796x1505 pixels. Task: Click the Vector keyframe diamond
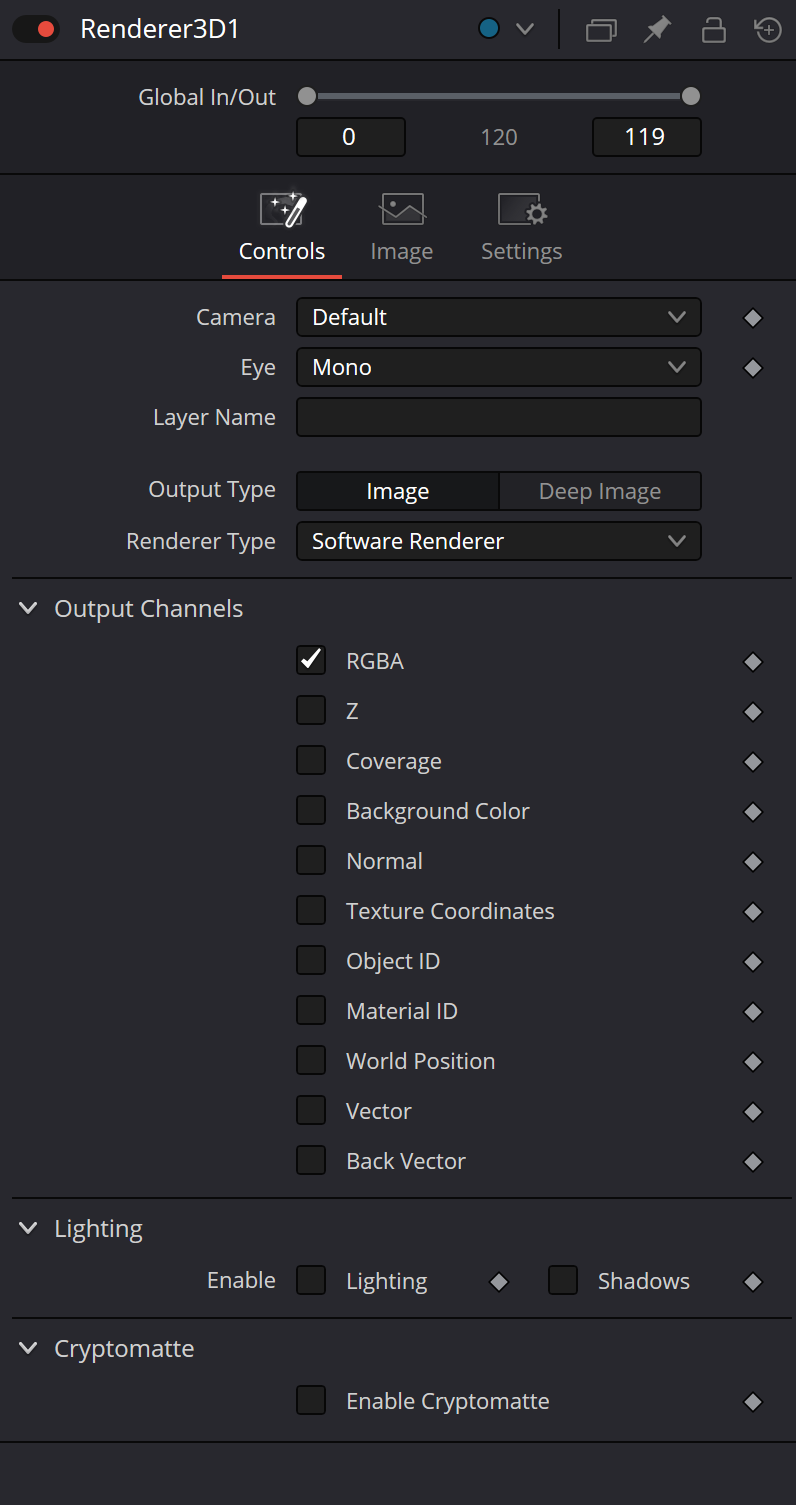pos(753,1112)
